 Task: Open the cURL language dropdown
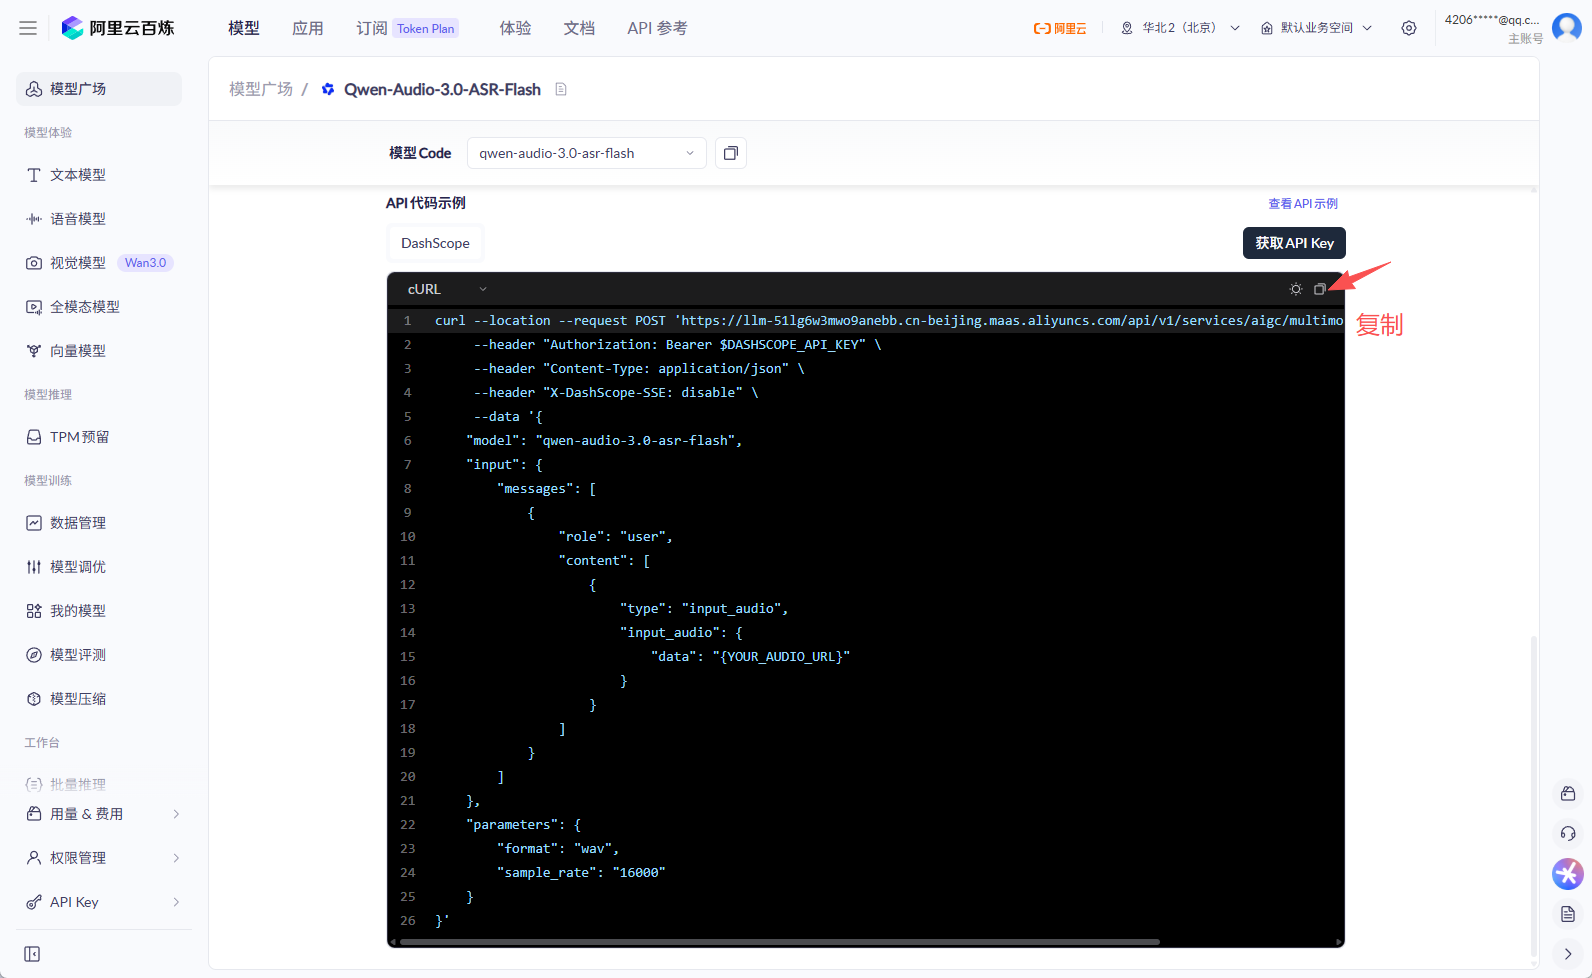coord(447,289)
